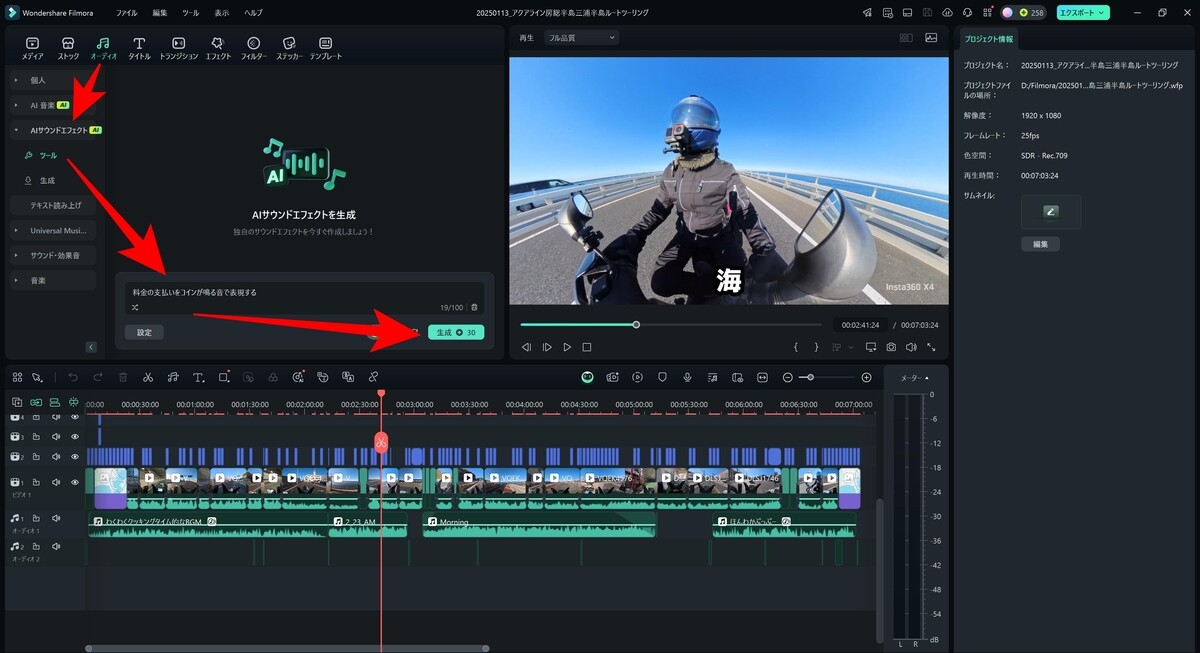Screen dimensions: 1200x653
Task: Click the 生成 30 generate button
Action: coord(456,332)
